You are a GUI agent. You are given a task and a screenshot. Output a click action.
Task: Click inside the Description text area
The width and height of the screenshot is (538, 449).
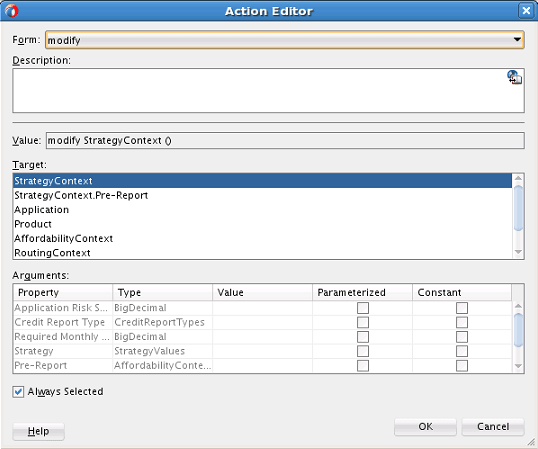[261, 91]
